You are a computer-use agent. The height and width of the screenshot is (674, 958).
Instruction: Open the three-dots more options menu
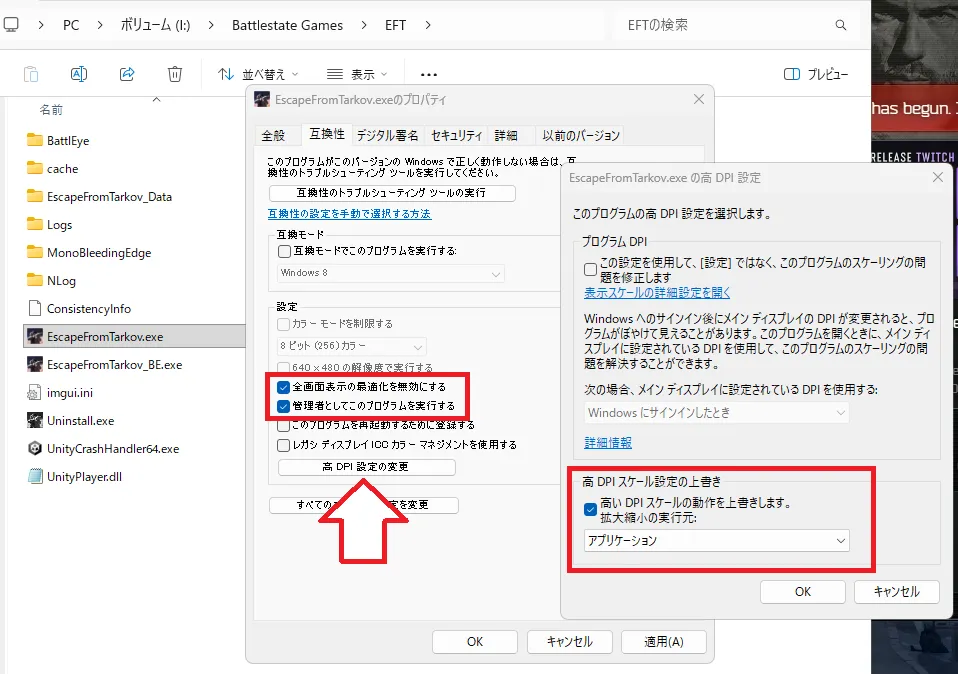point(429,74)
